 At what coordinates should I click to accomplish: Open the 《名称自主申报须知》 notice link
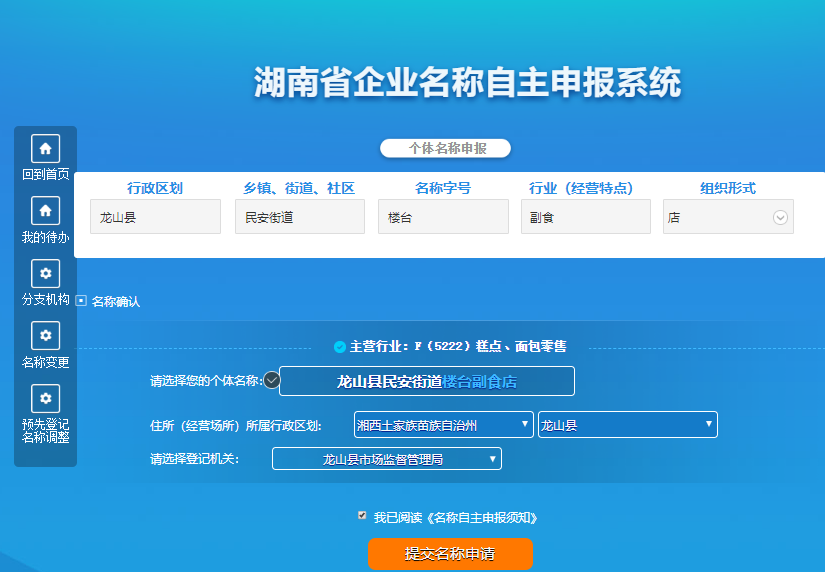coord(482,518)
